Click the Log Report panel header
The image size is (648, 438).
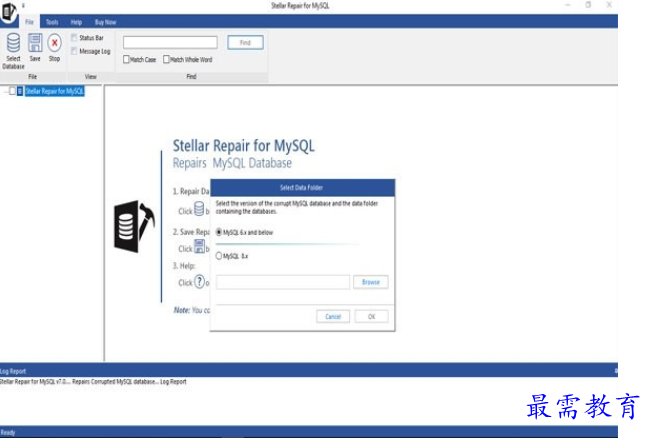[x=309, y=371]
